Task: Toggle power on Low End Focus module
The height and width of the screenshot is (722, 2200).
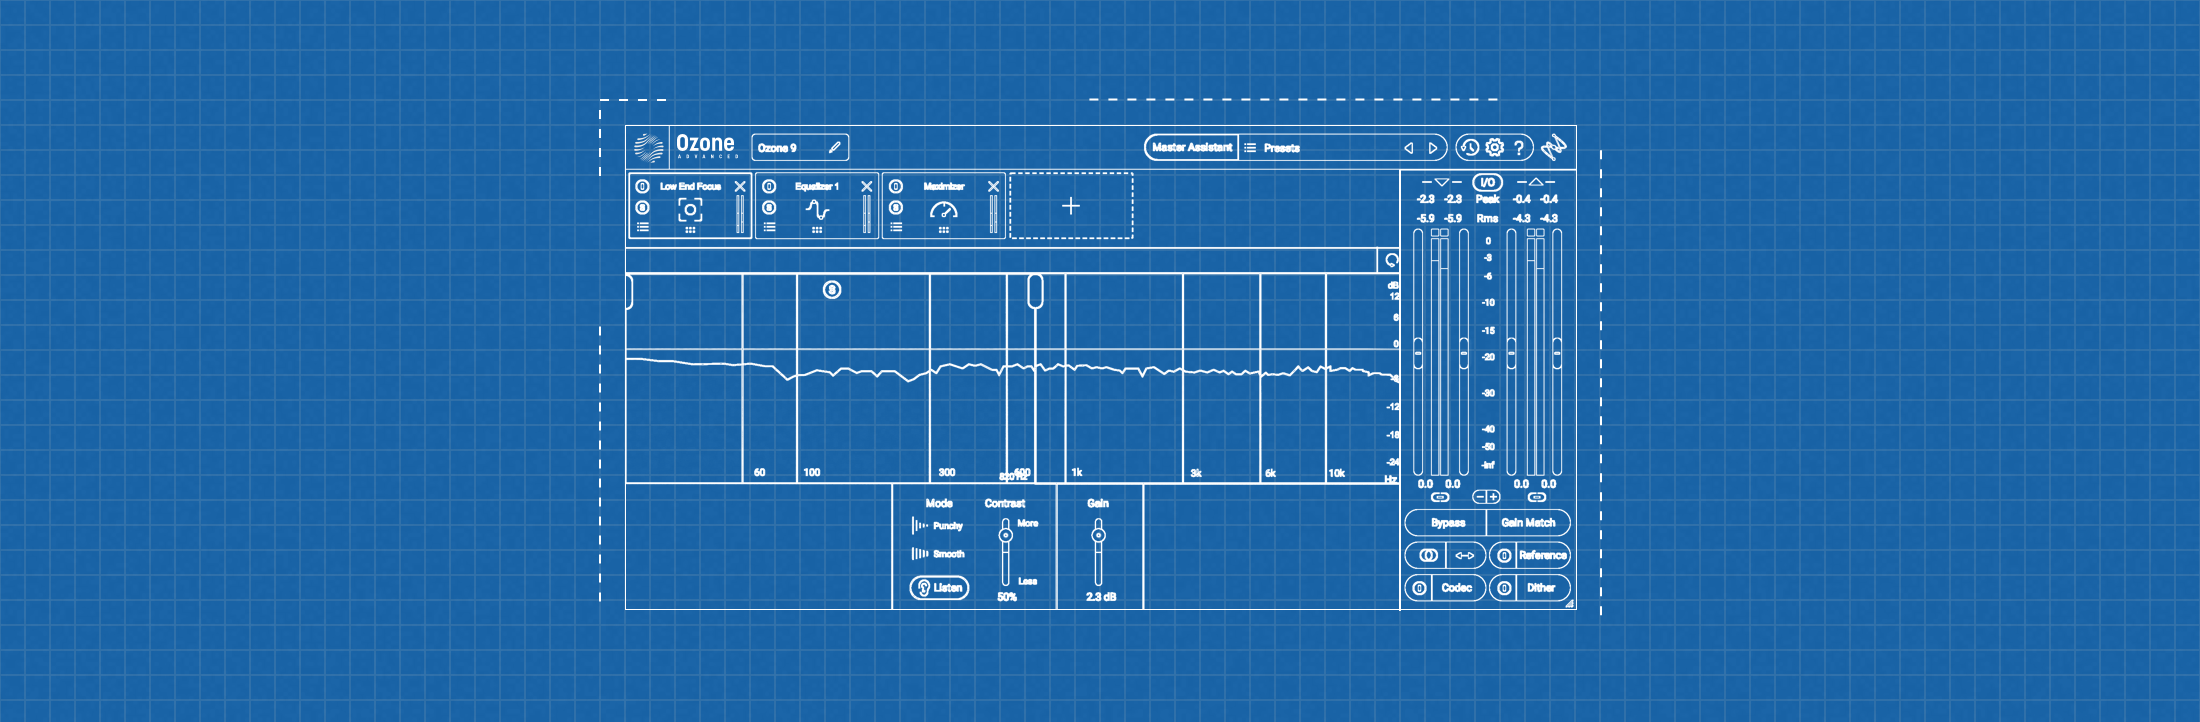Action: click(x=643, y=186)
